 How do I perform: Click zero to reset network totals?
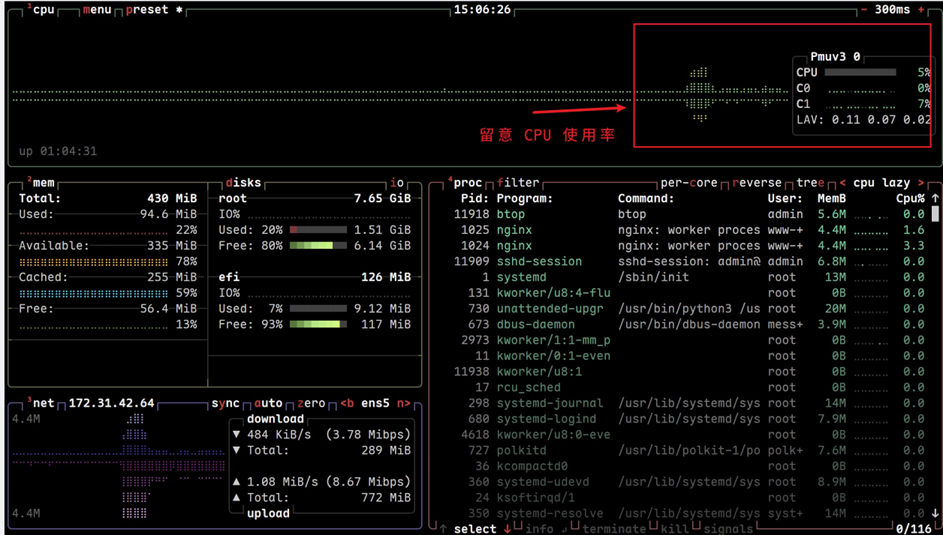311,403
